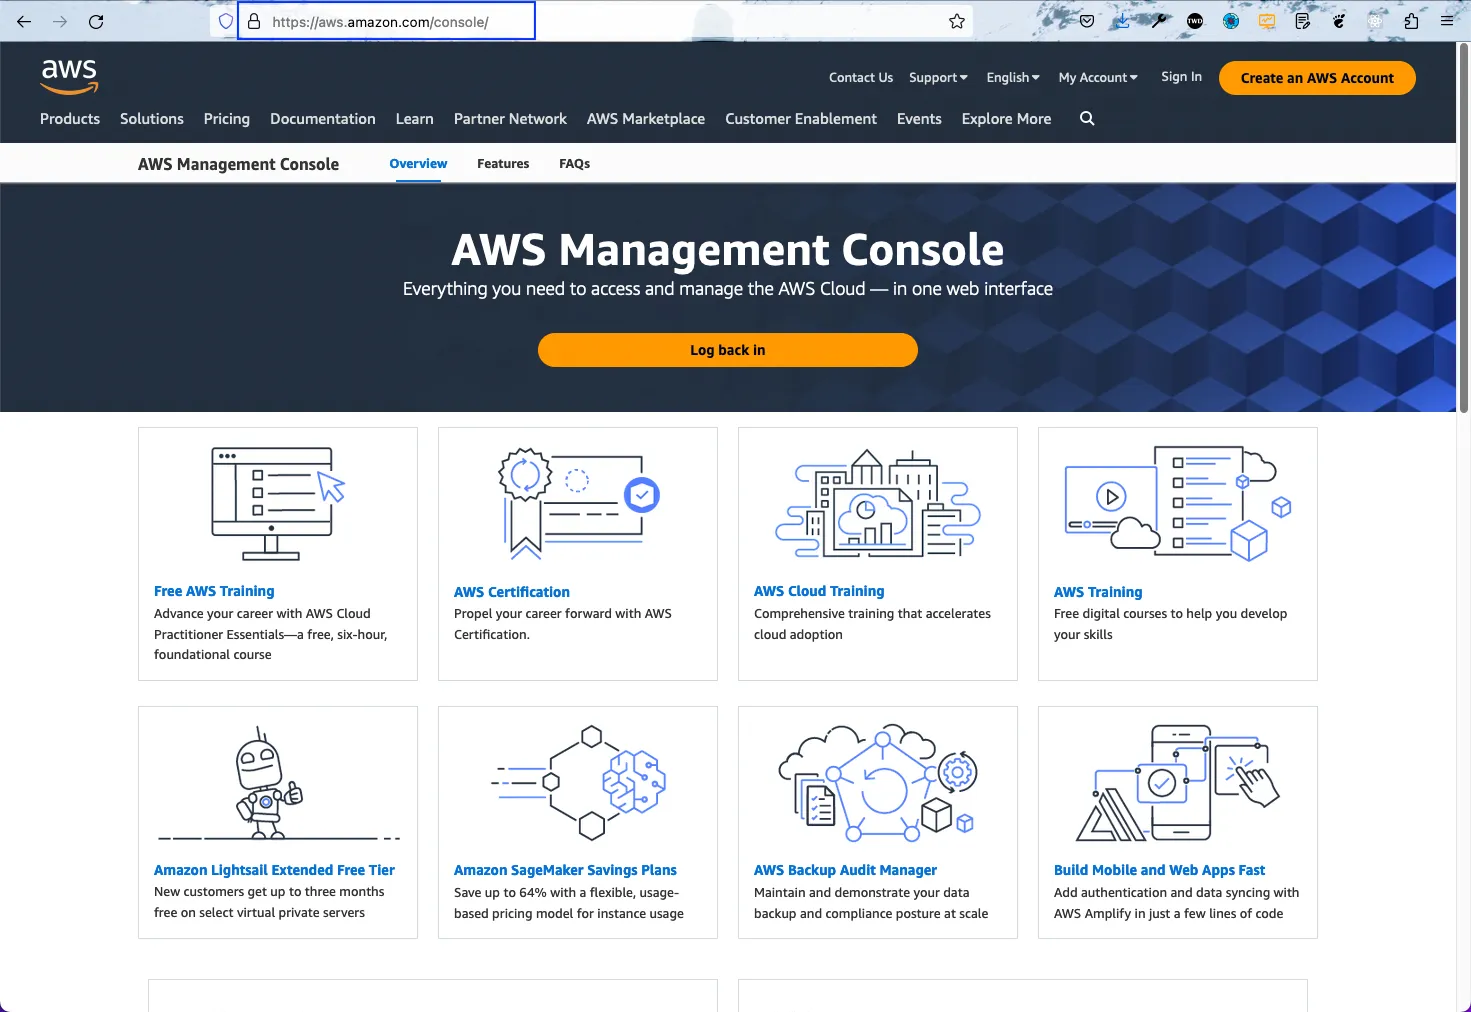This screenshot has width=1471, height=1012.
Task: Switch to the FAQs tab
Action: point(574,164)
